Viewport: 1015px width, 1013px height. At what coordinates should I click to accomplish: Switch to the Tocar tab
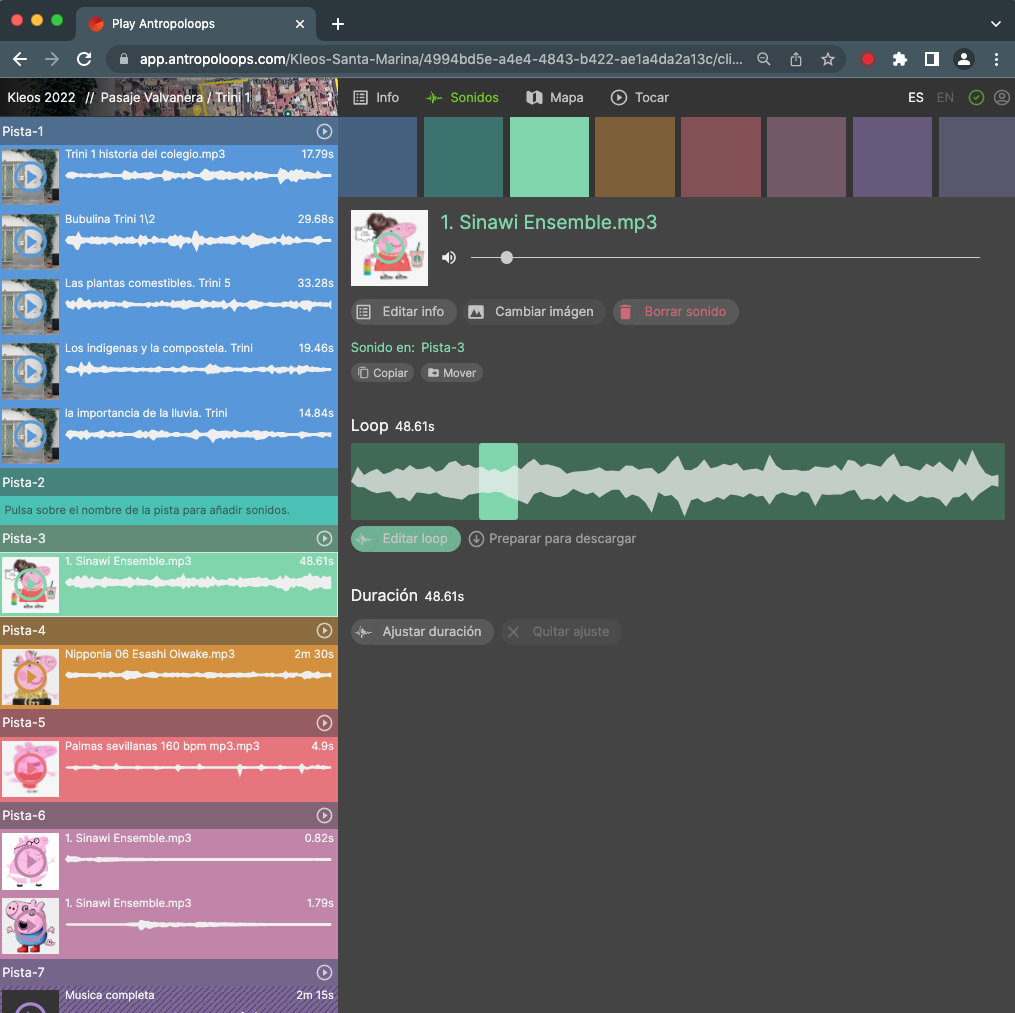click(640, 98)
